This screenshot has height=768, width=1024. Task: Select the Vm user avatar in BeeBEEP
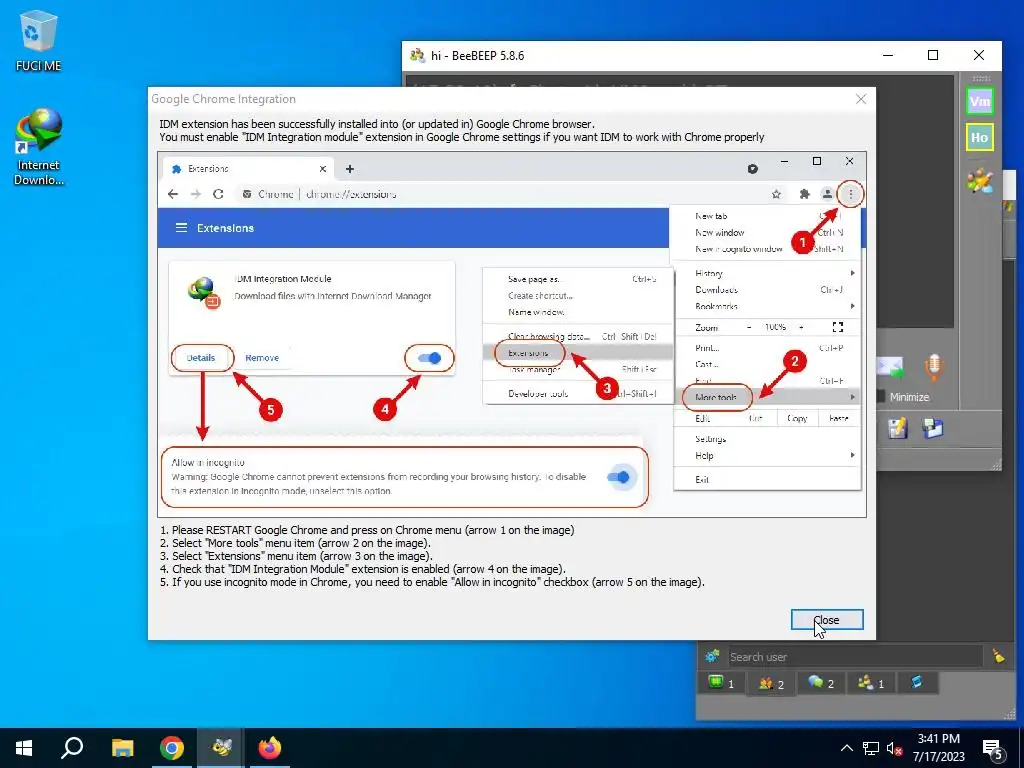coord(979,101)
